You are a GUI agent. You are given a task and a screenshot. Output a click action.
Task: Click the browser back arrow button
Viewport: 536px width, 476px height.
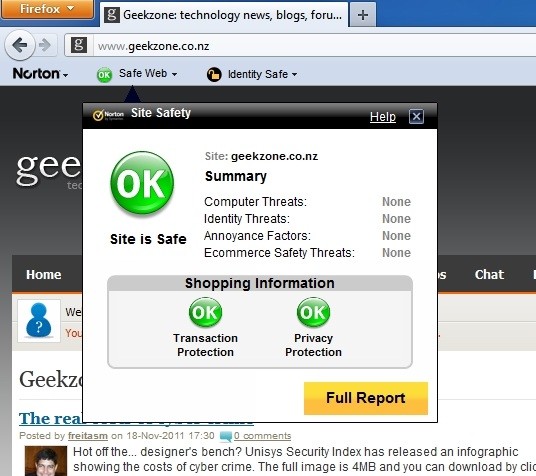coord(19,45)
